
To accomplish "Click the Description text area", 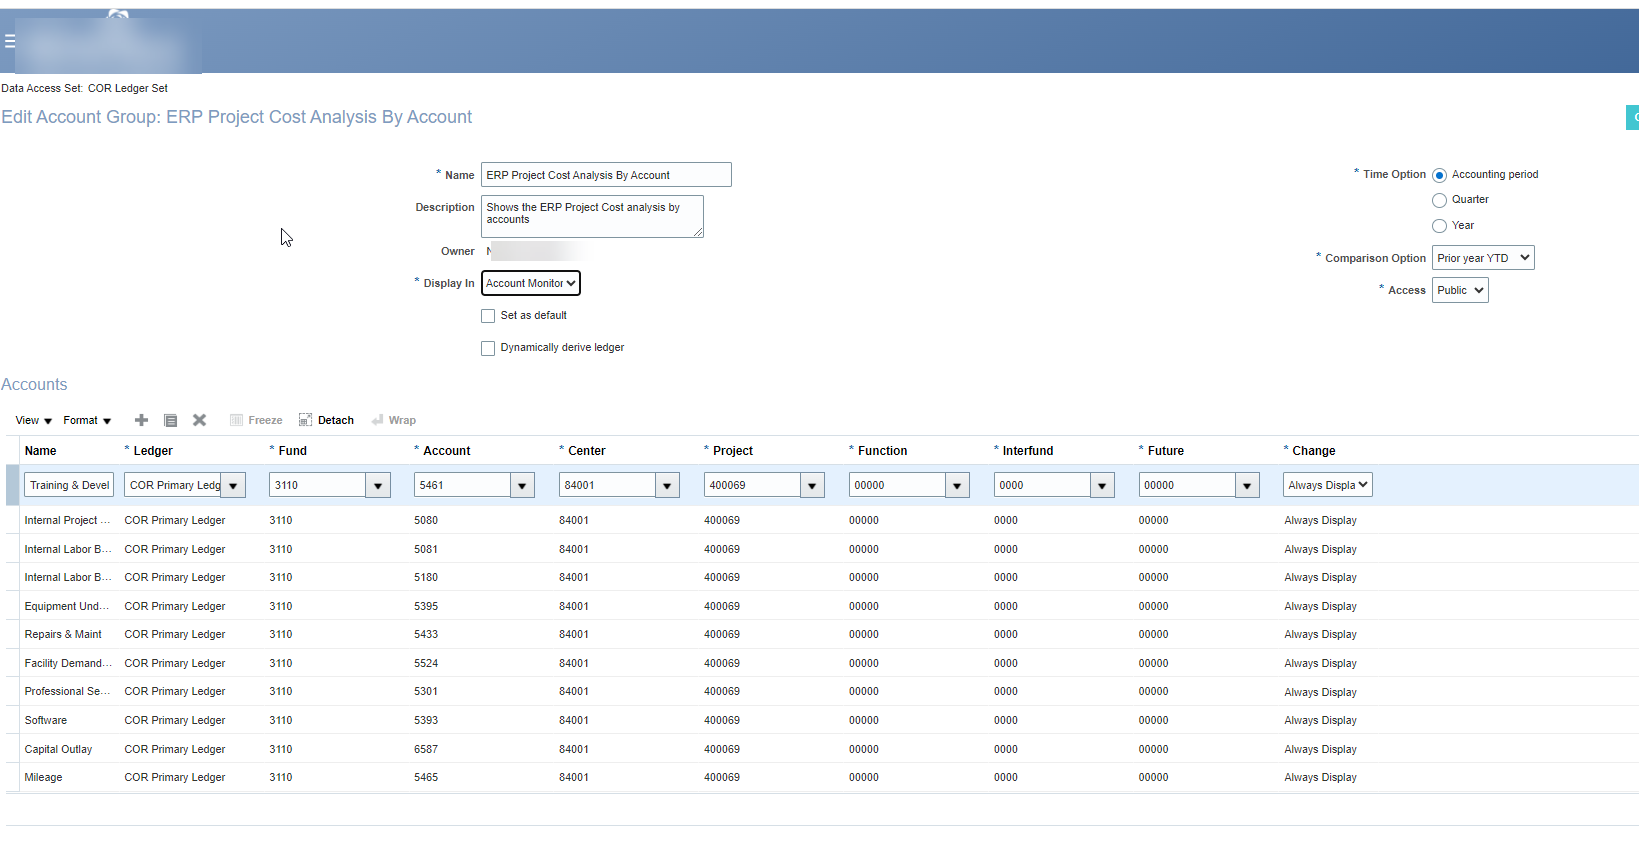I will [x=592, y=216].
